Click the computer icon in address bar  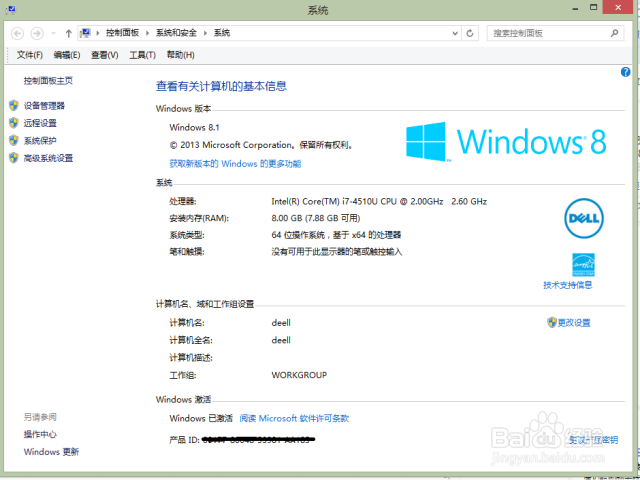[86, 33]
